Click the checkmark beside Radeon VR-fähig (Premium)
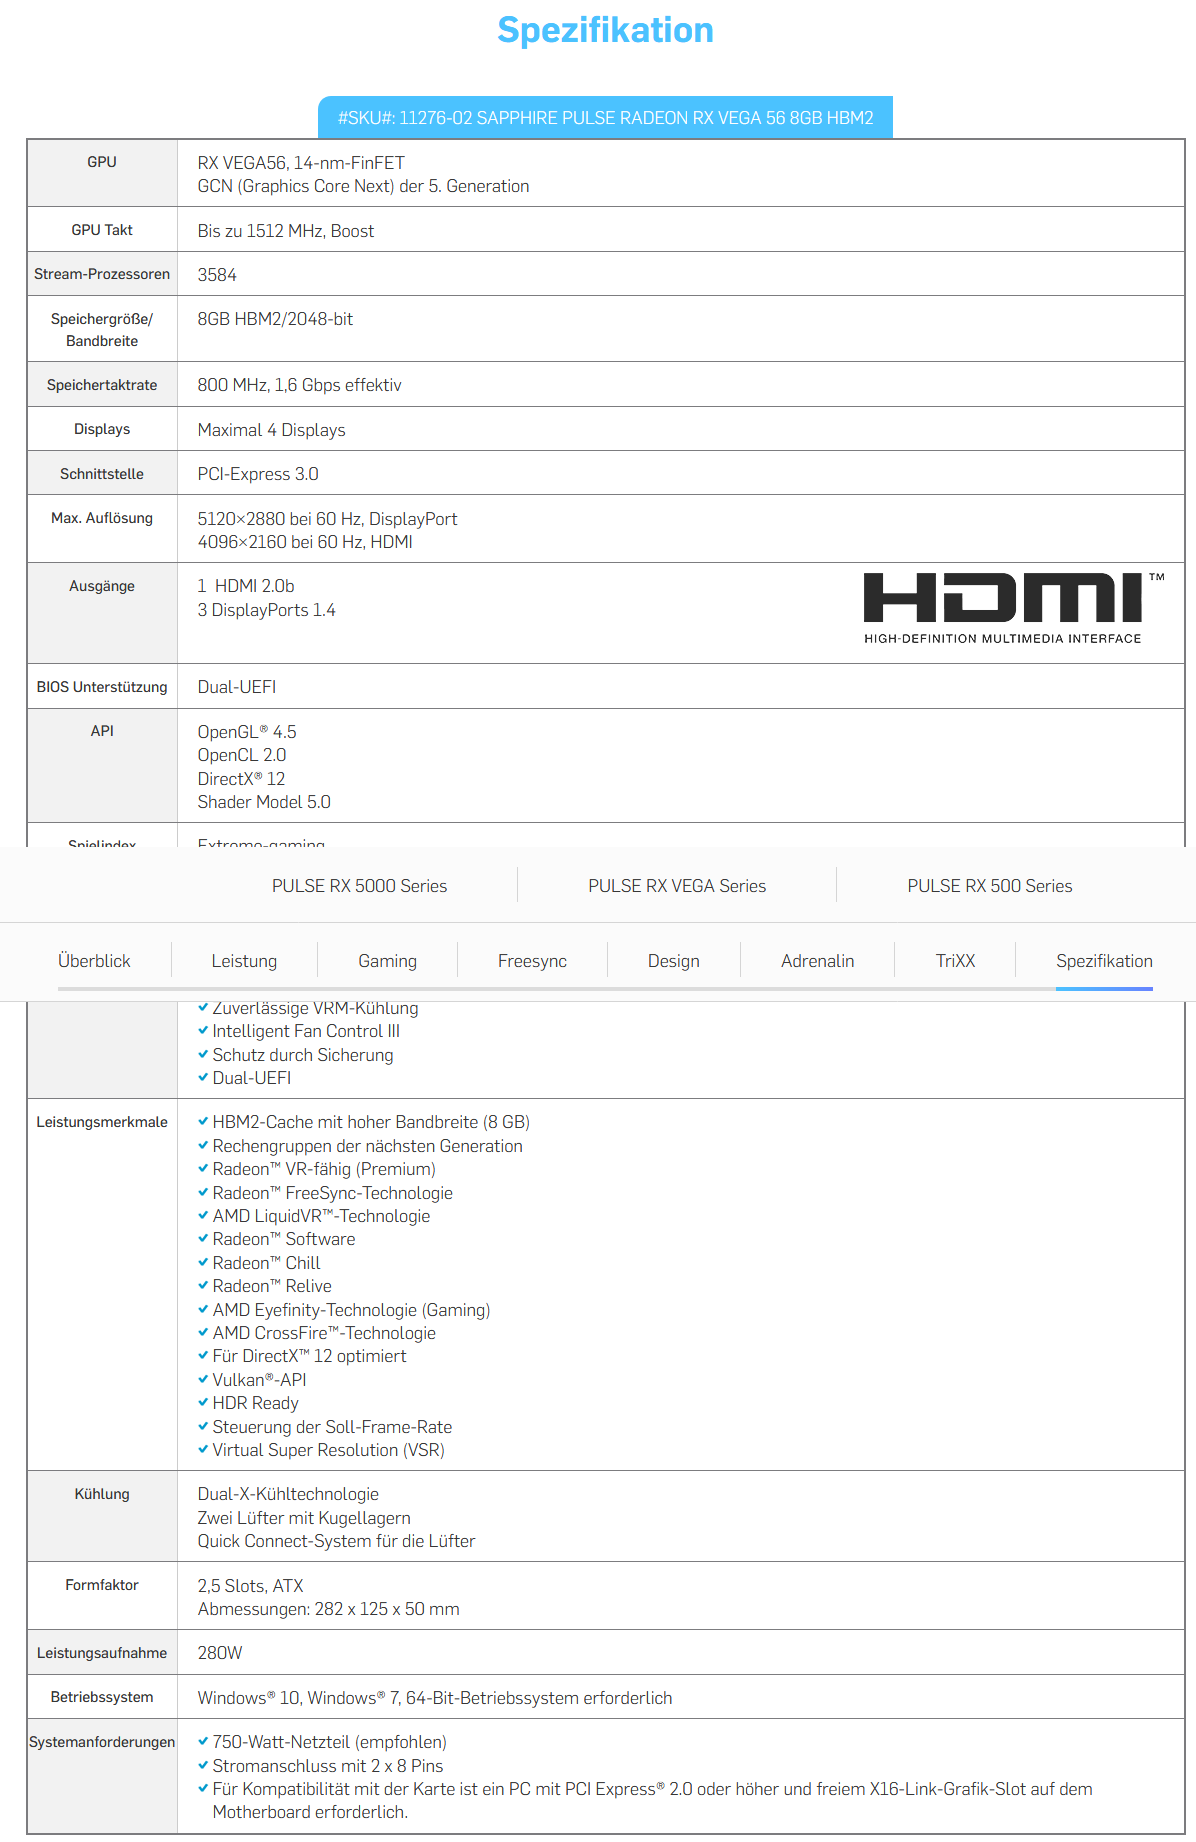This screenshot has width=1196, height=1842. [203, 1169]
